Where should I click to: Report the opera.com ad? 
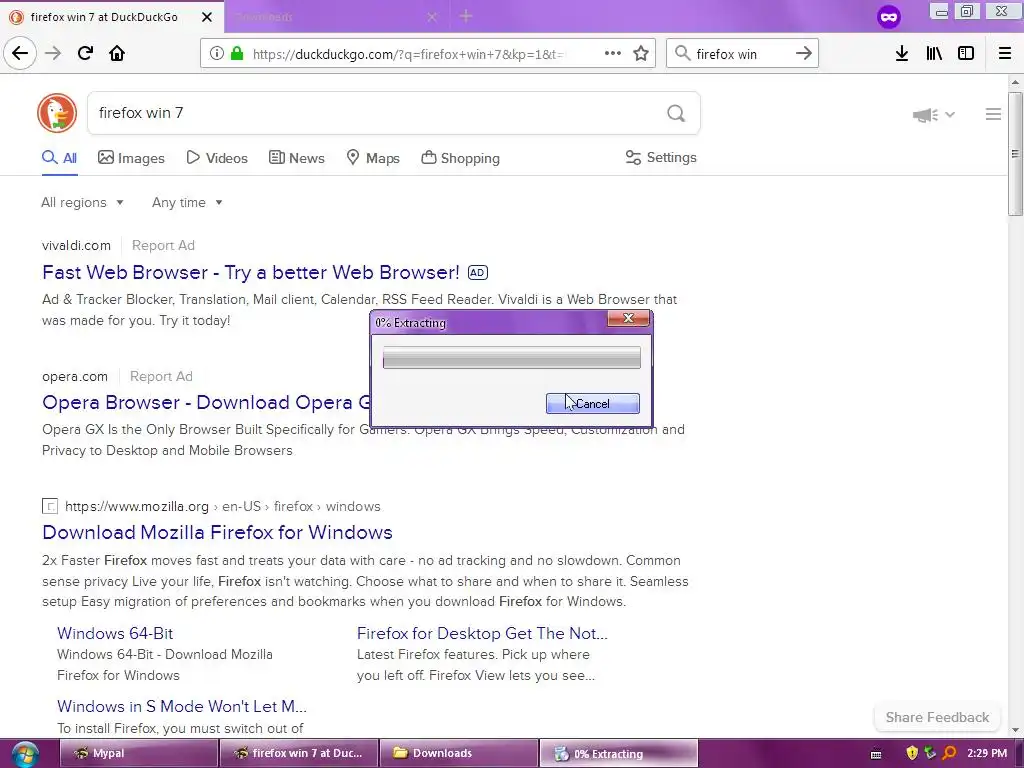[x=161, y=377]
